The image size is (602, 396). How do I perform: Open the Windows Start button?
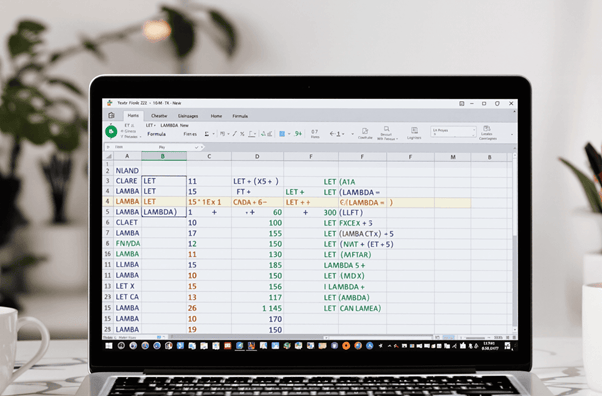(109, 346)
